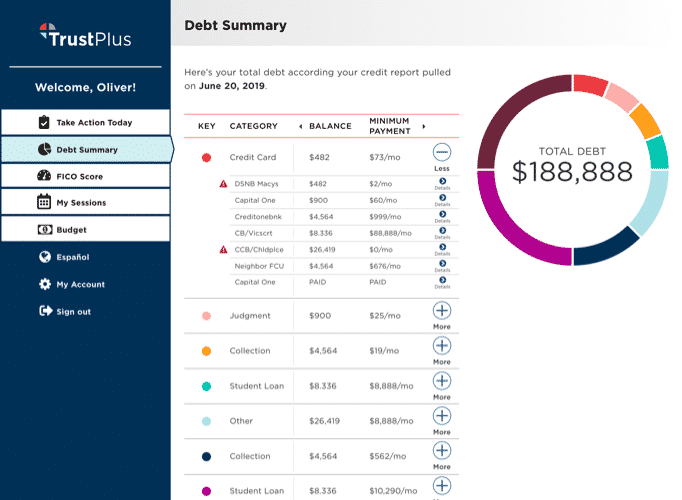Viewport: 682px width, 500px height.
Task: Click the $188,888 total debt figure
Action: pos(572,172)
